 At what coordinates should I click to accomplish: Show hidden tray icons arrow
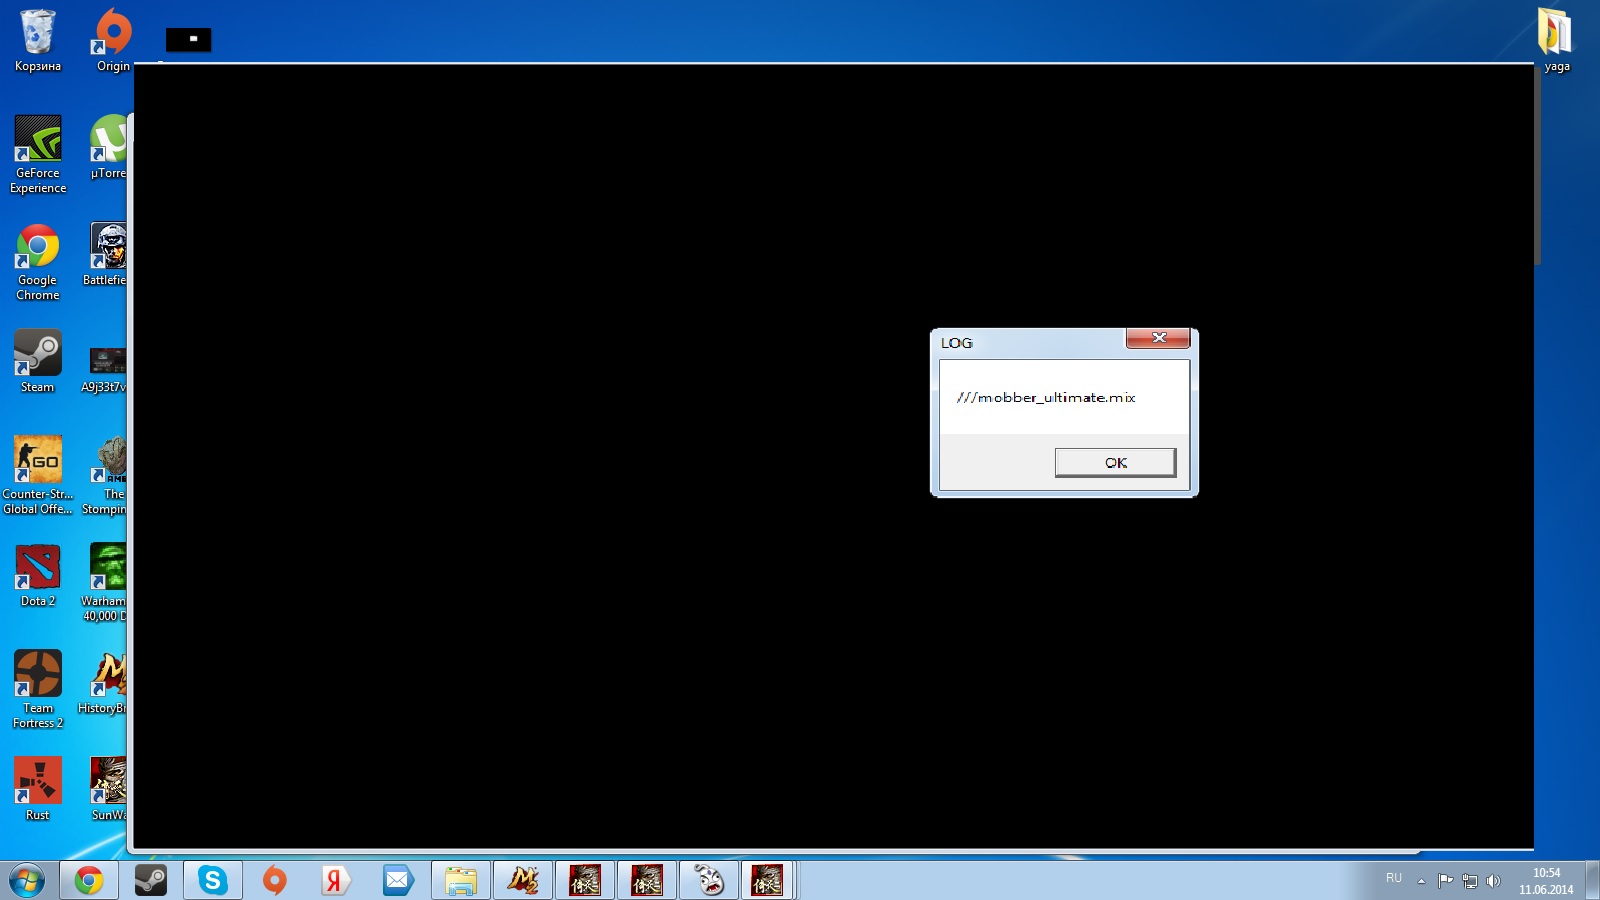point(1421,881)
